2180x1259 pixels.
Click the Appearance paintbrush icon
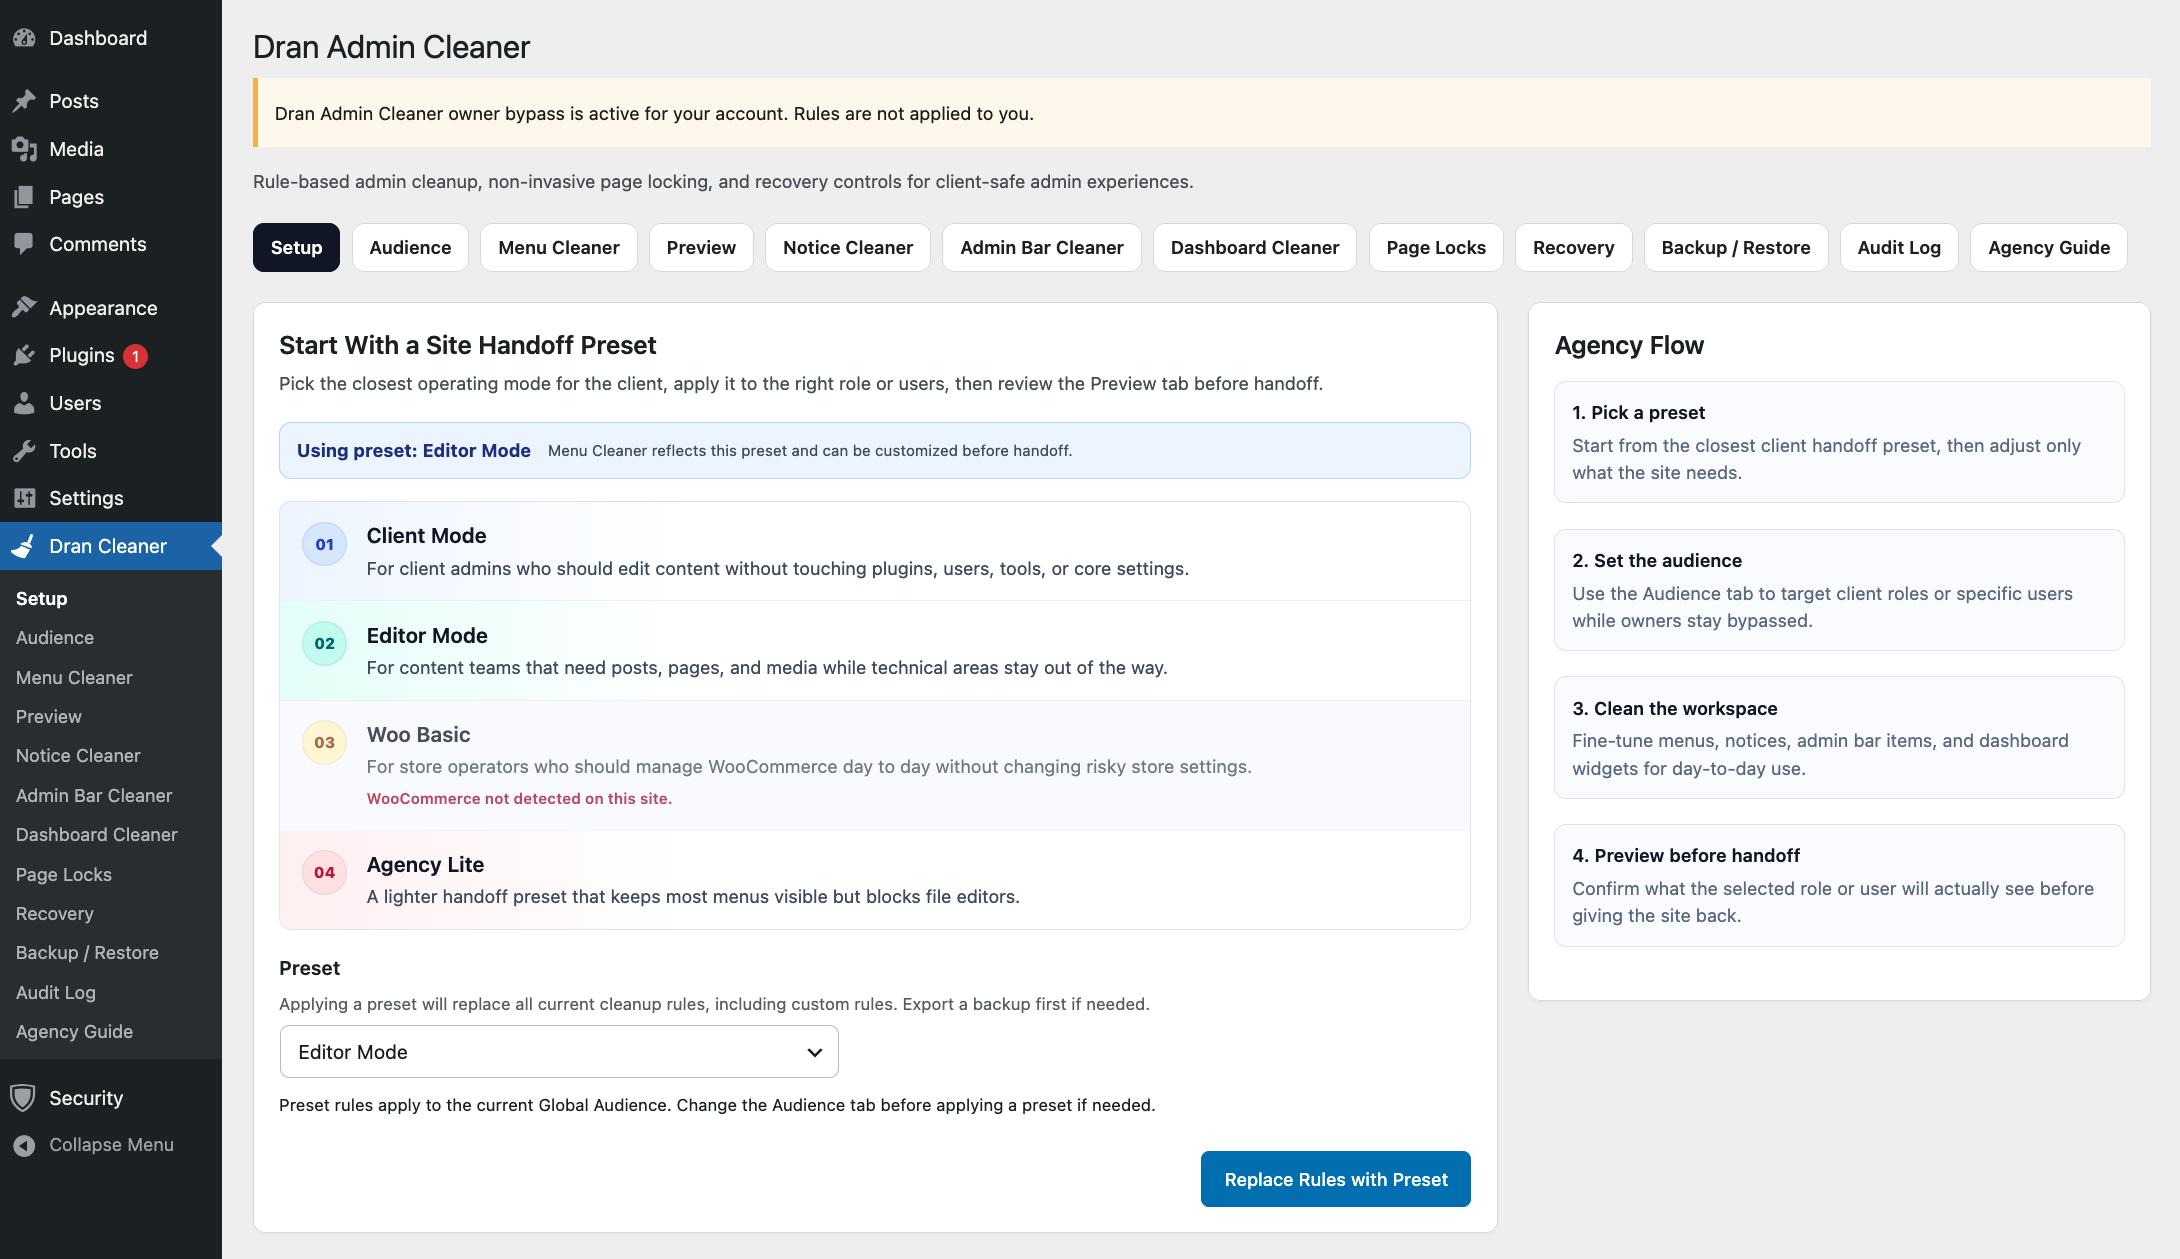[x=24, y=308]
